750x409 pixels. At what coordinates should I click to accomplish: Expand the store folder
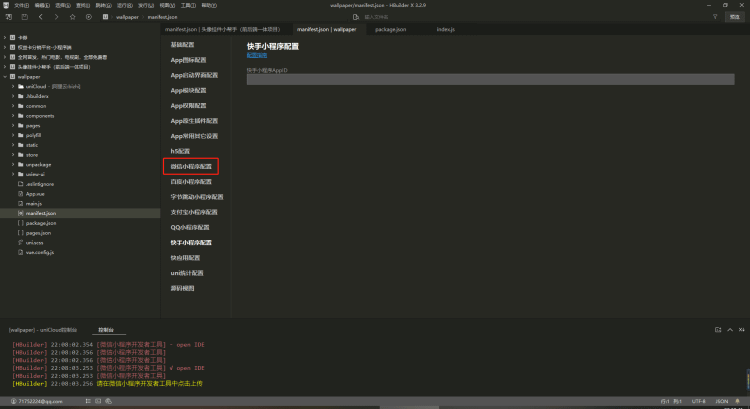[x=13, y=155]
